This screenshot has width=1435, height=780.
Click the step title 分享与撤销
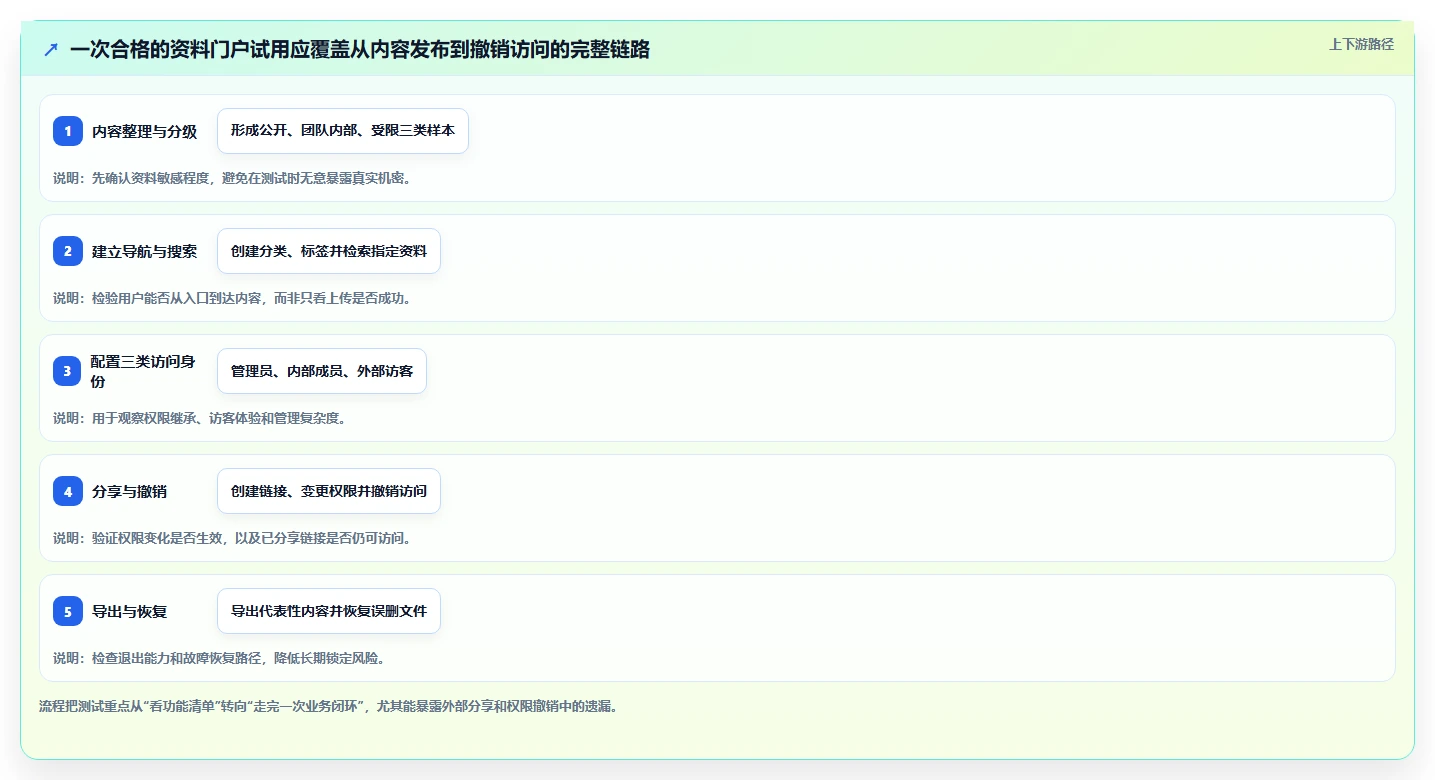[129, 491]
